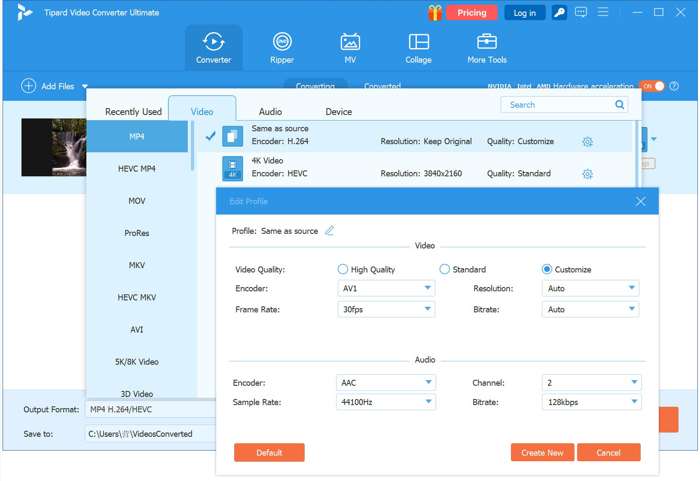Select MP4 format category
Image resolution: width=700 pixels, height=481 pixels.
[137, 136]
